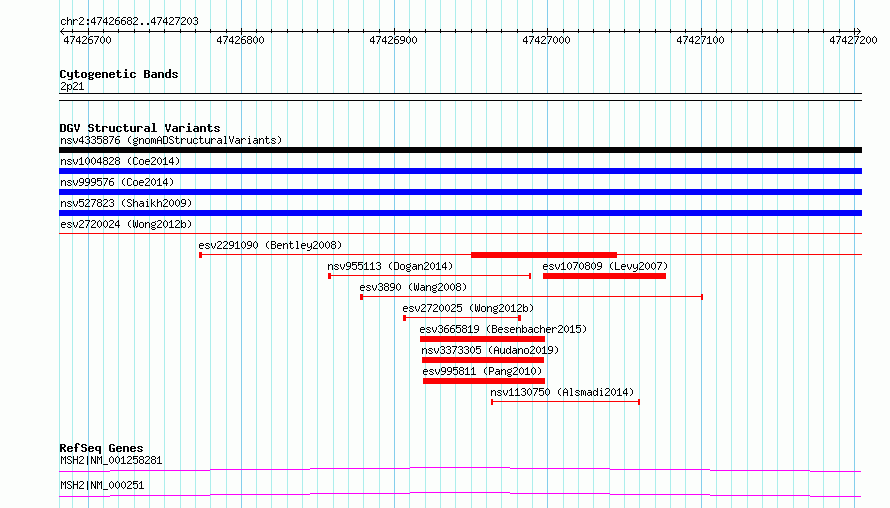Click the blue bar under nsv527823

(x=460, y=213)
